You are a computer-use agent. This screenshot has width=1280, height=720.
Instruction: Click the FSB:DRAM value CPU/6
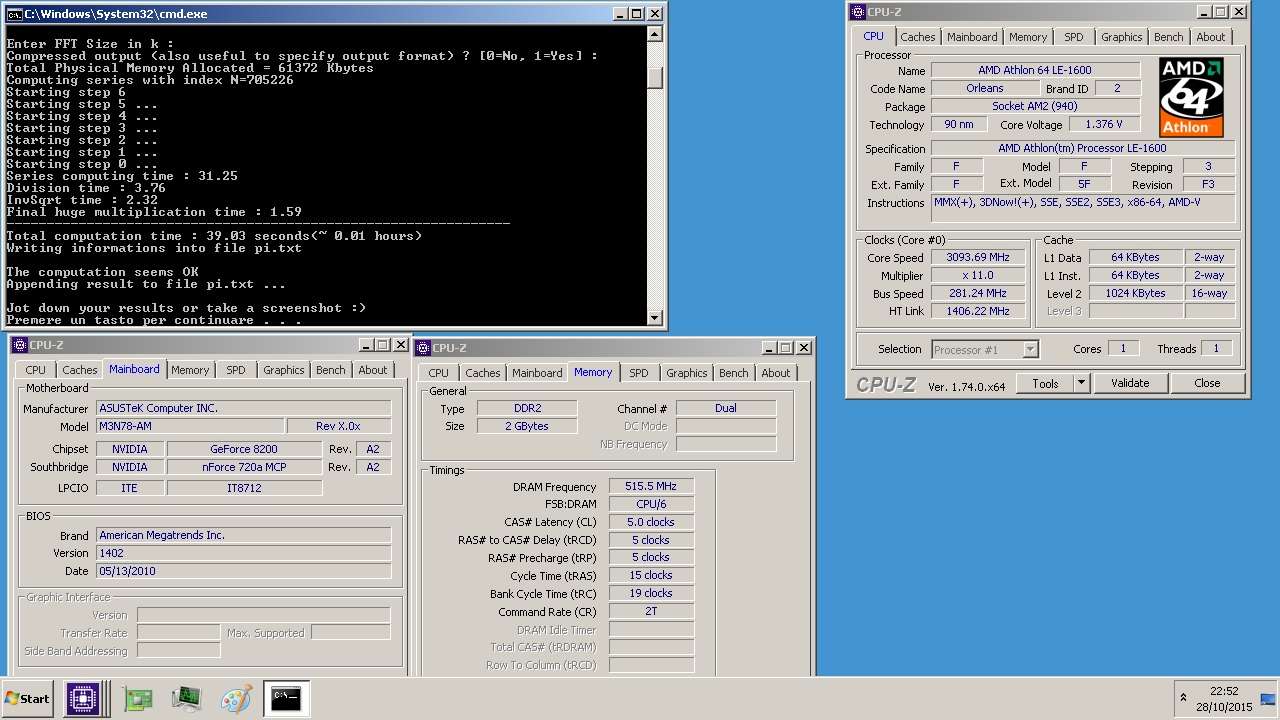coord(651,505)
